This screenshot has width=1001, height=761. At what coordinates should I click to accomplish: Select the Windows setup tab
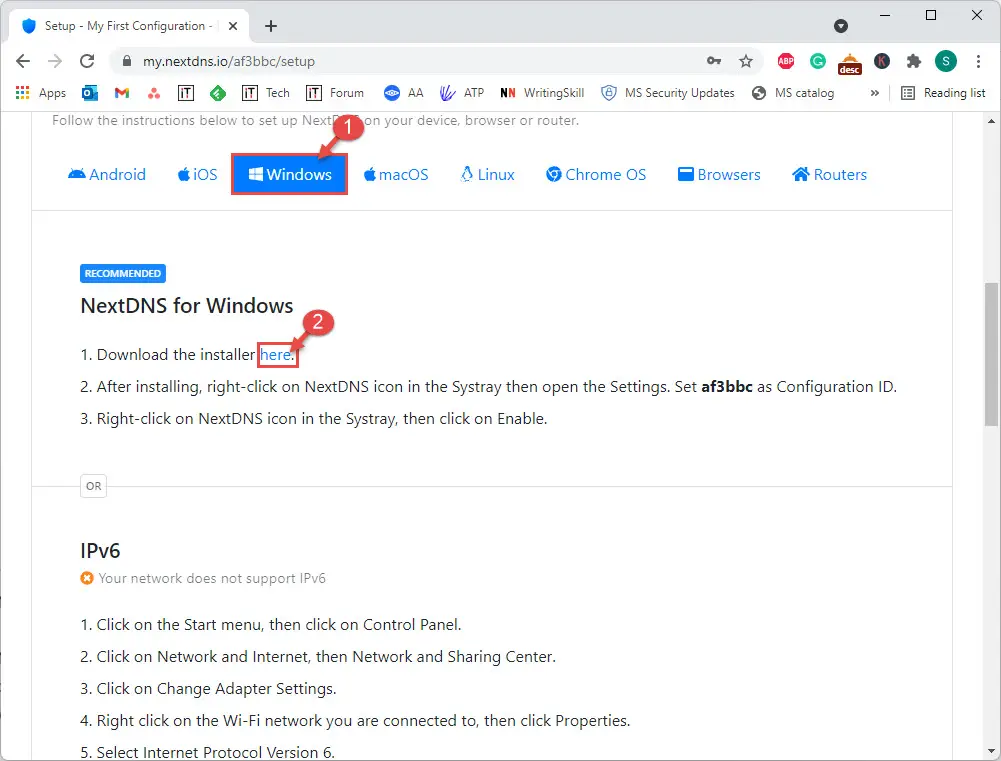[x=290, y=174]
